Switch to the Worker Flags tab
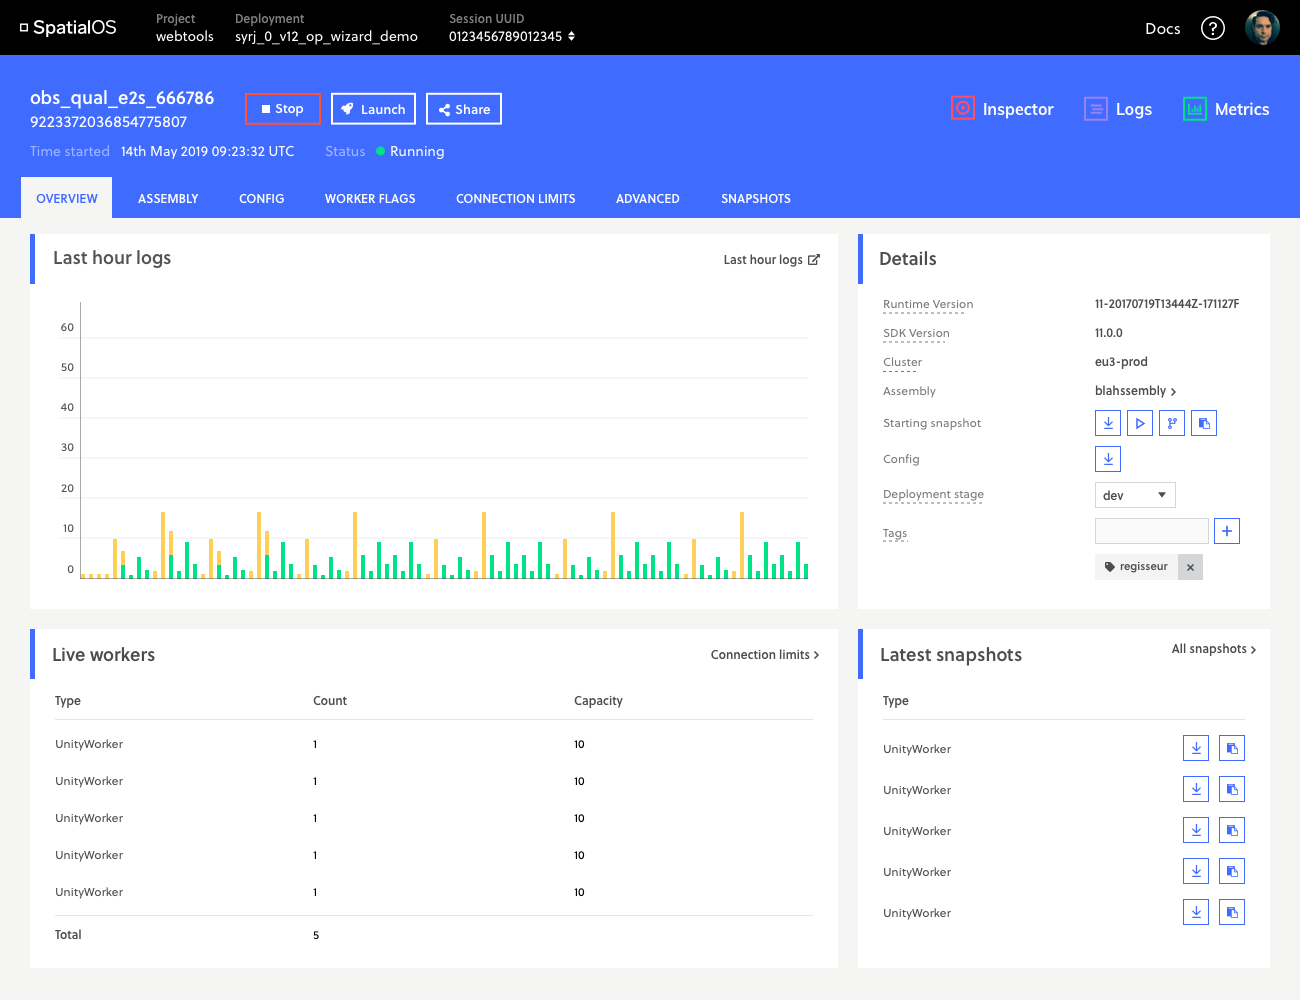 [x=370, y=199]
